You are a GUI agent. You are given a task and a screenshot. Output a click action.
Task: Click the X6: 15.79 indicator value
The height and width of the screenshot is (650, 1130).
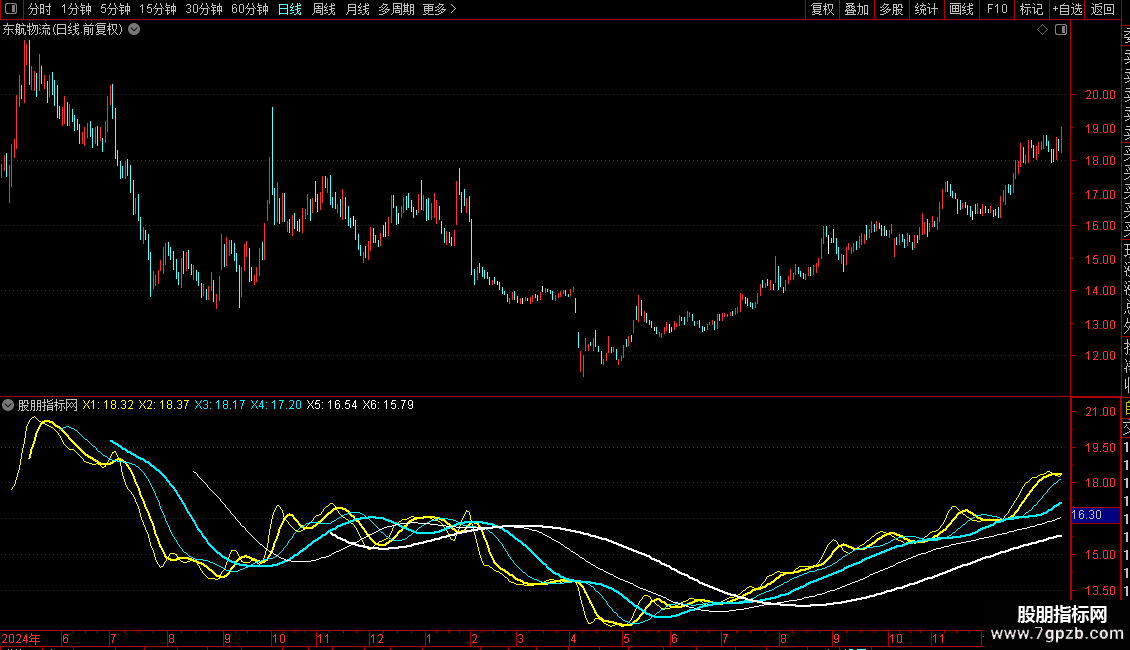pyautogui.click(x=388, y=405)
